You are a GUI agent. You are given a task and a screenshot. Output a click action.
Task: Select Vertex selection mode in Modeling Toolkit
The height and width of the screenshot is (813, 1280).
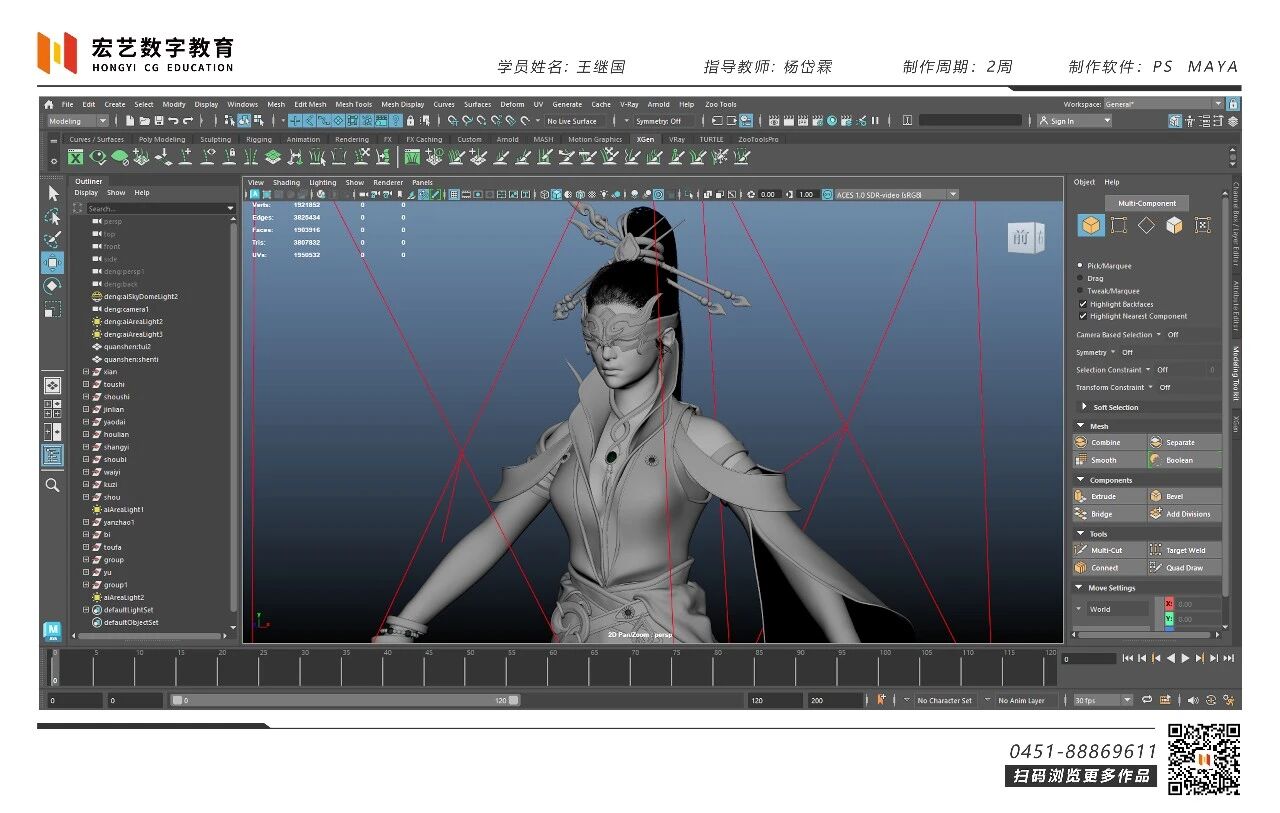tap(1118, 225)
